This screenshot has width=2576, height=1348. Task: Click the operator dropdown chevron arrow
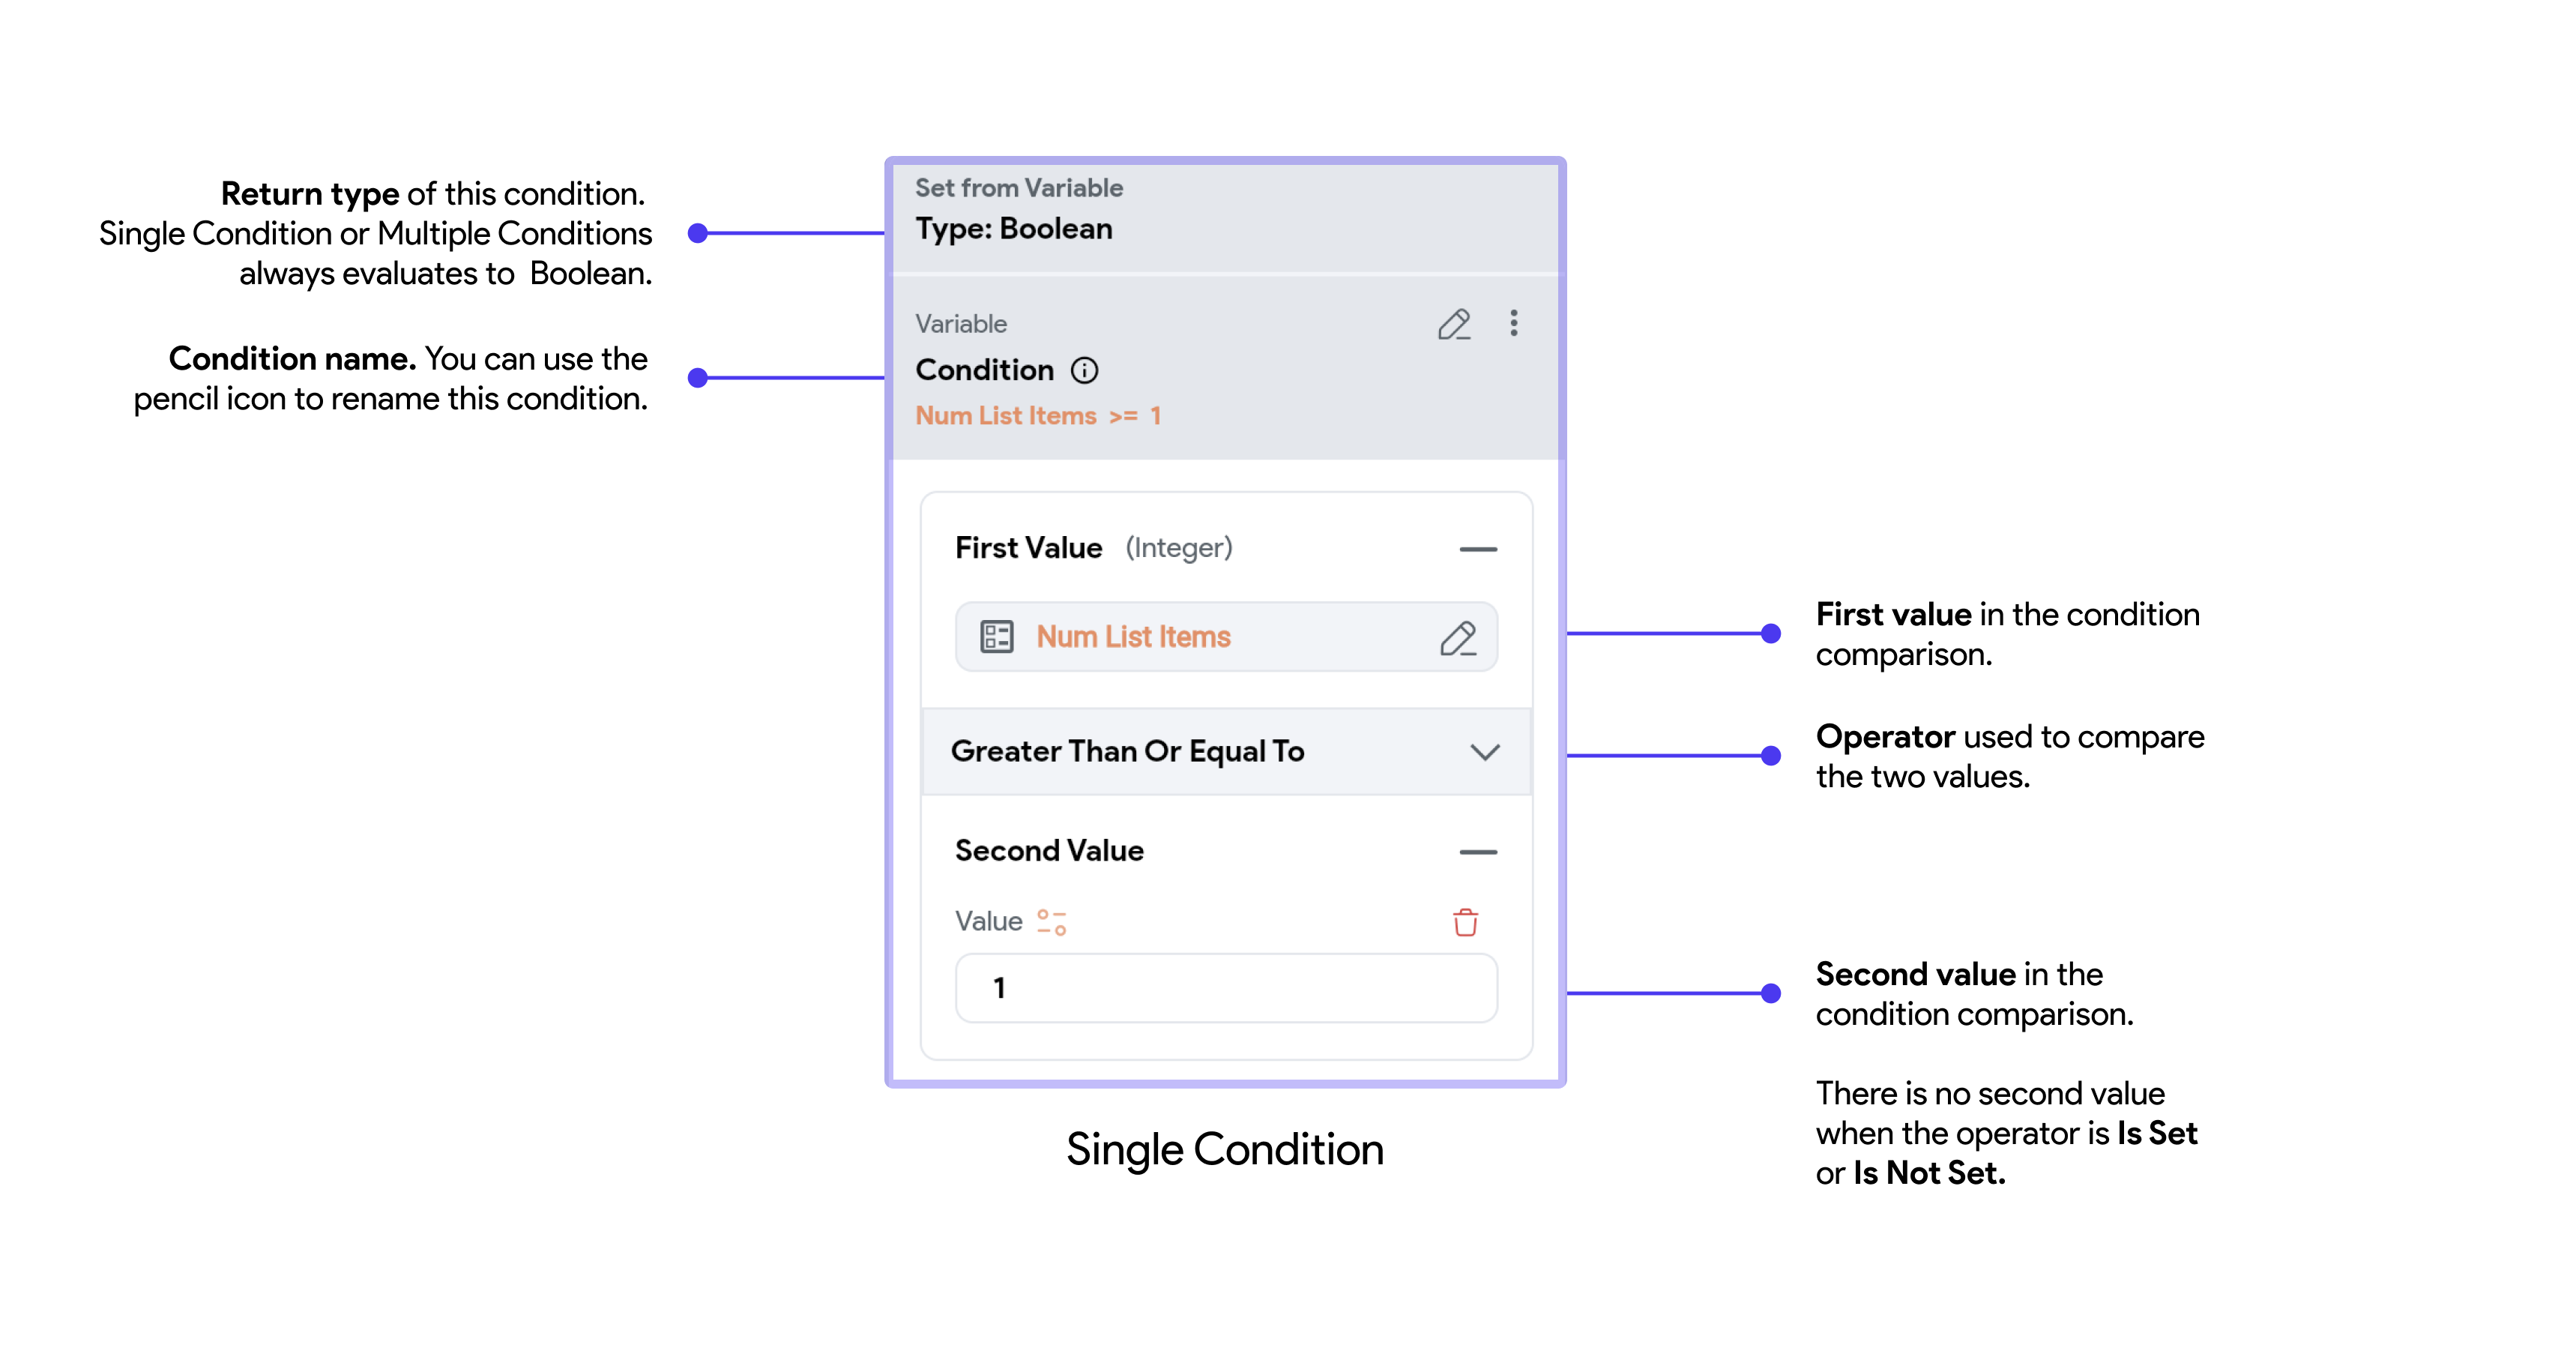coord(1485,752)
